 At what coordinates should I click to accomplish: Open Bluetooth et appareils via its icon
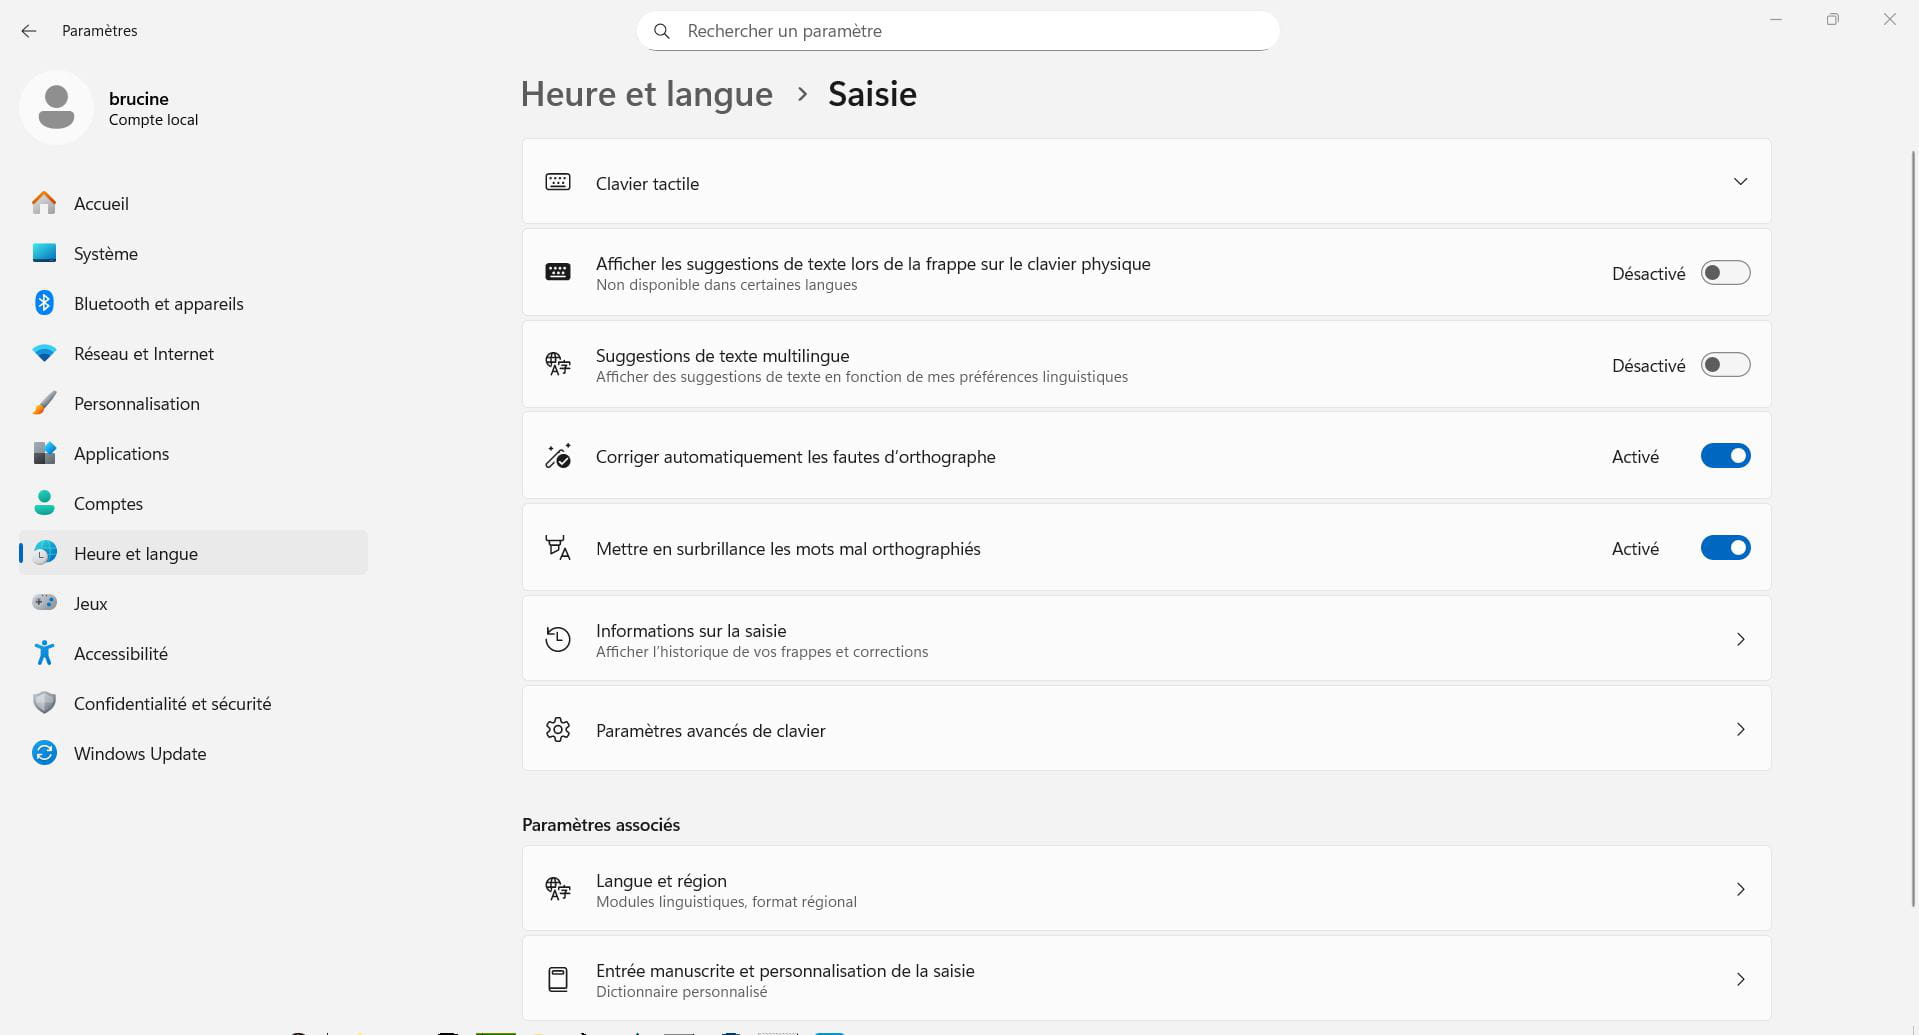(44, 303)
